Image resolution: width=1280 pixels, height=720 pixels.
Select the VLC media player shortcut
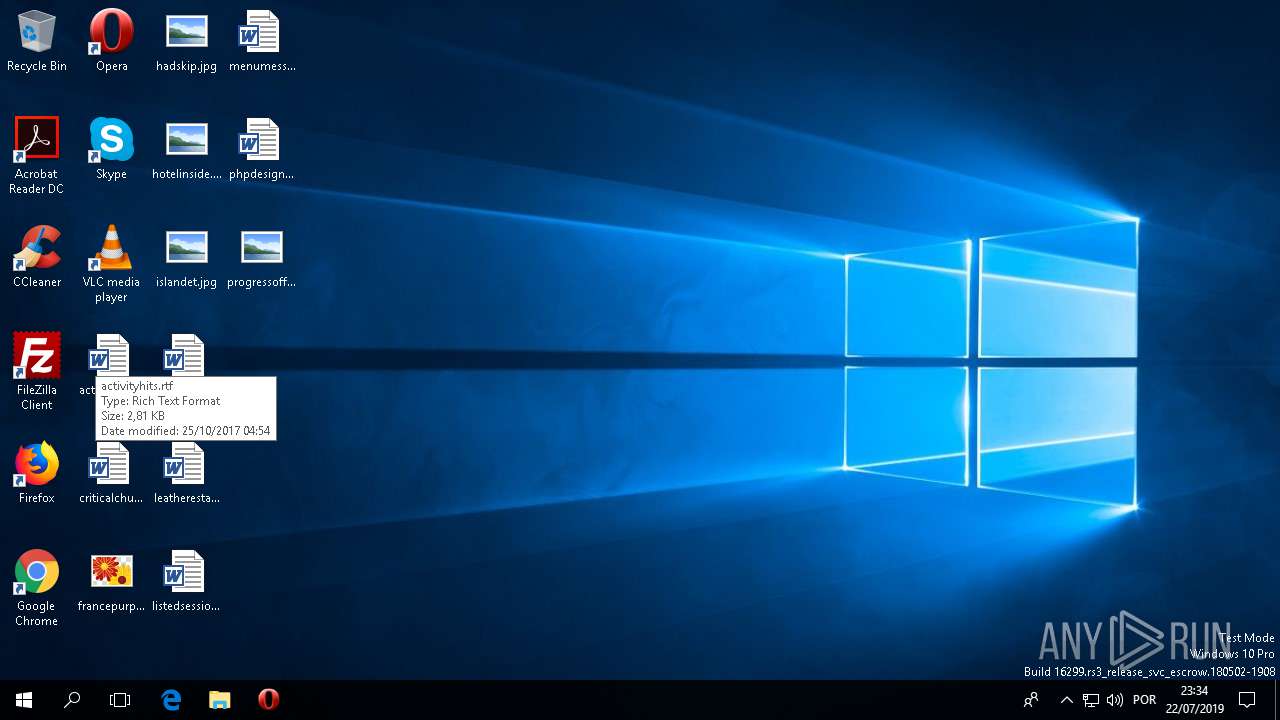(111, 264)
